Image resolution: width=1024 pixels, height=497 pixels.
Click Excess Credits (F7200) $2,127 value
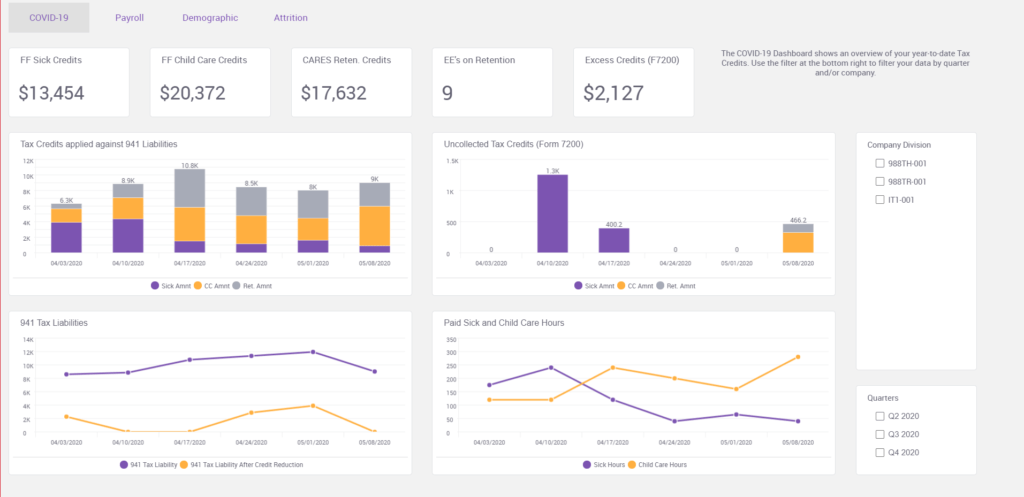[611, 93]
